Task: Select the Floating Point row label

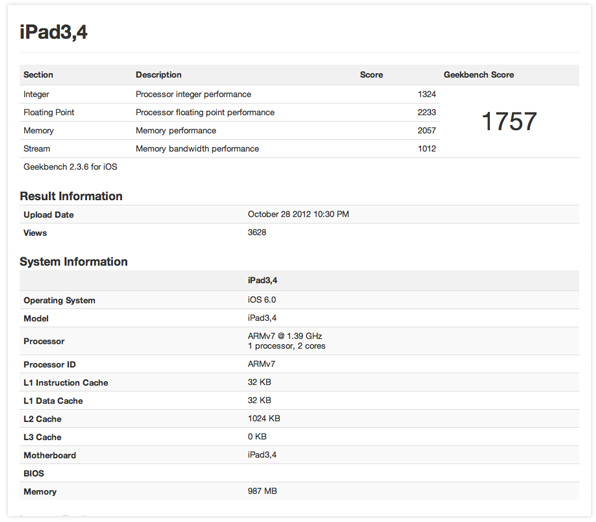Action: (49, 112)
